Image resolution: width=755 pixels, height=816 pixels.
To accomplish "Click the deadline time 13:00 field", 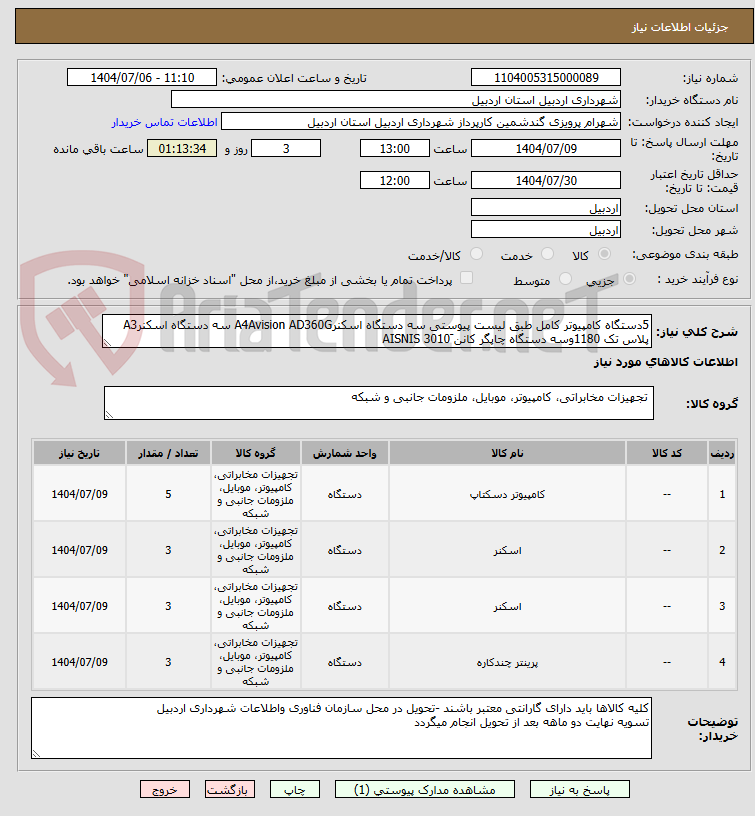I will (x=394, y=148).
